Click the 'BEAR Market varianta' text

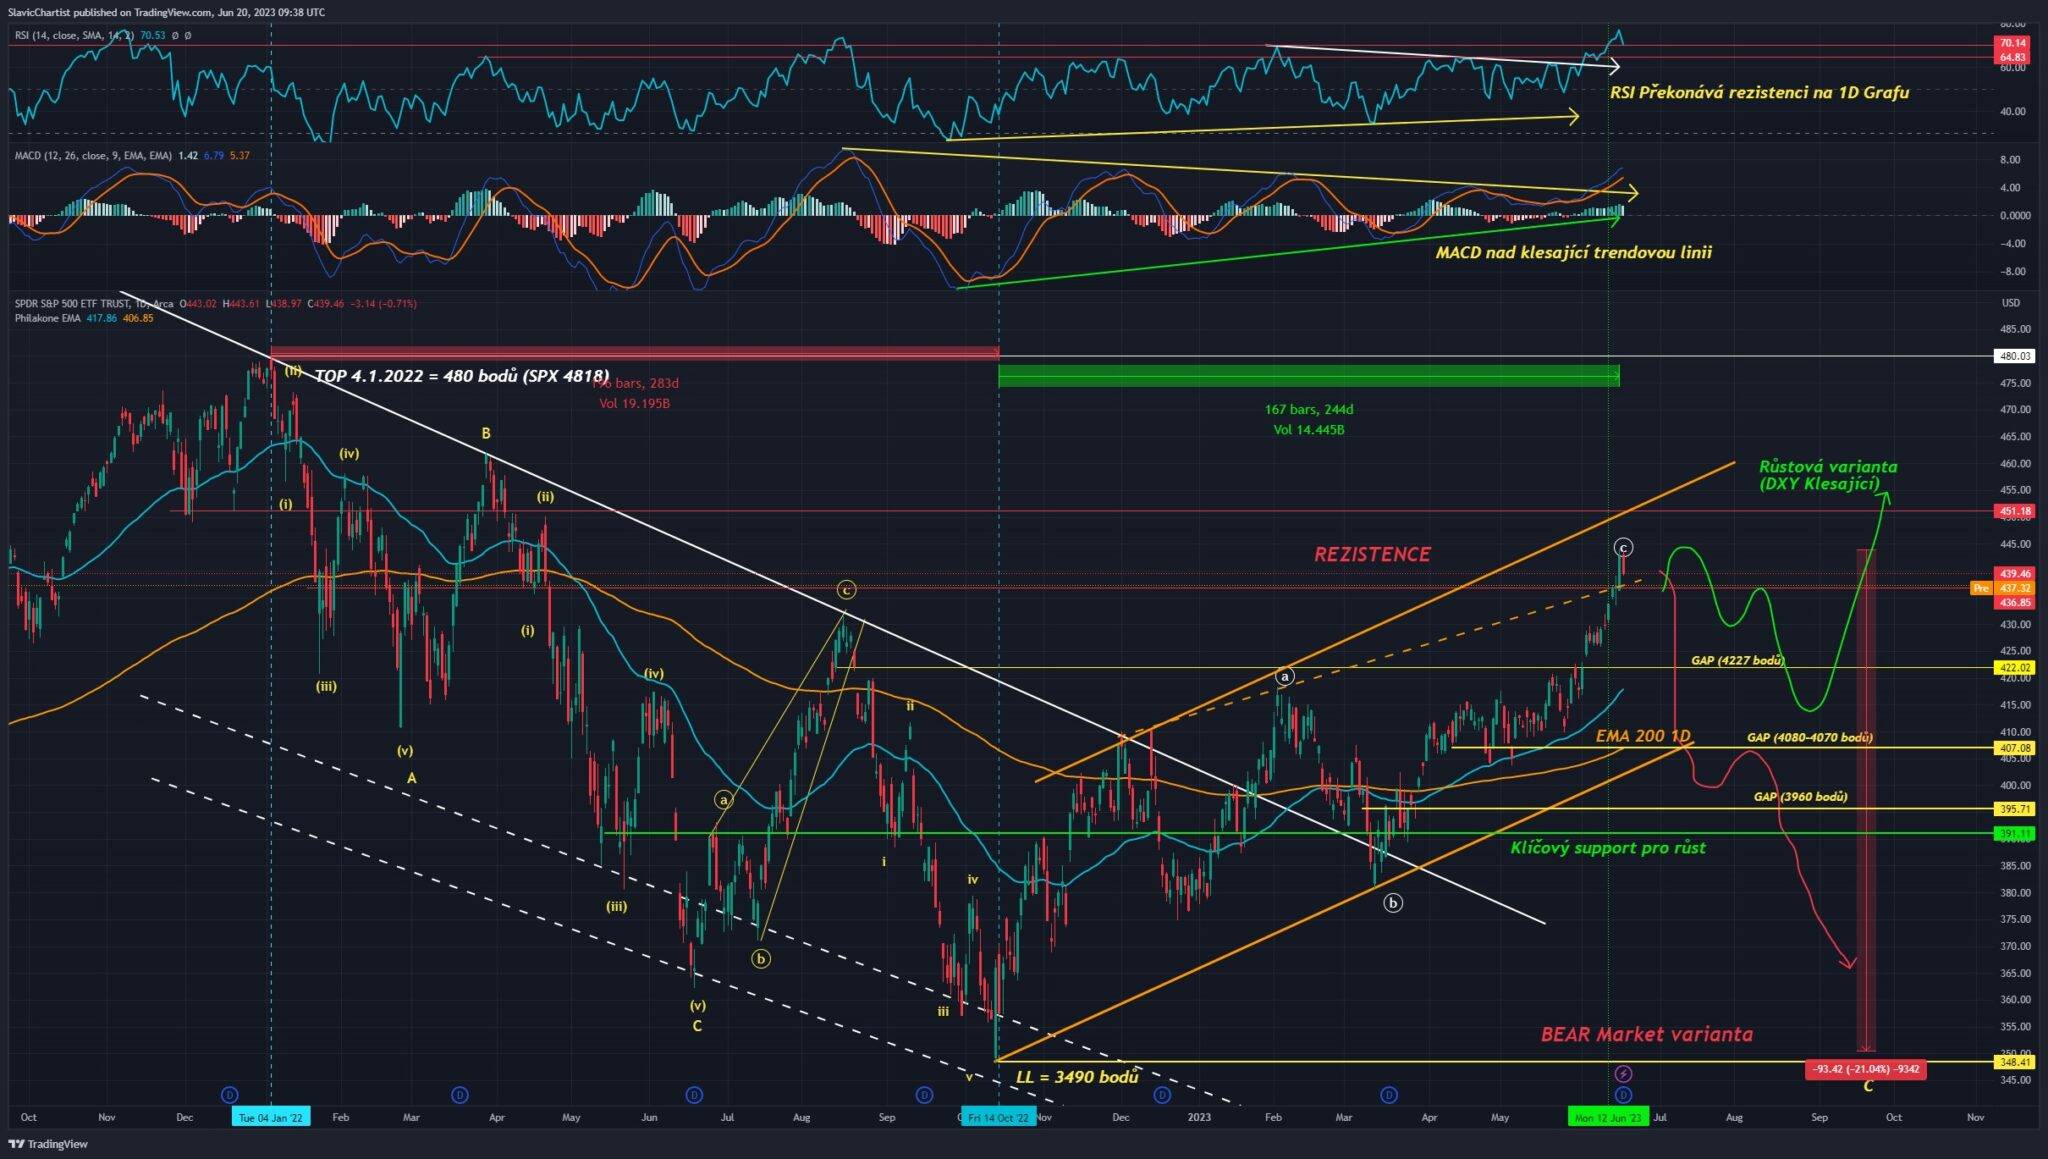[x=1646, y=1034]
